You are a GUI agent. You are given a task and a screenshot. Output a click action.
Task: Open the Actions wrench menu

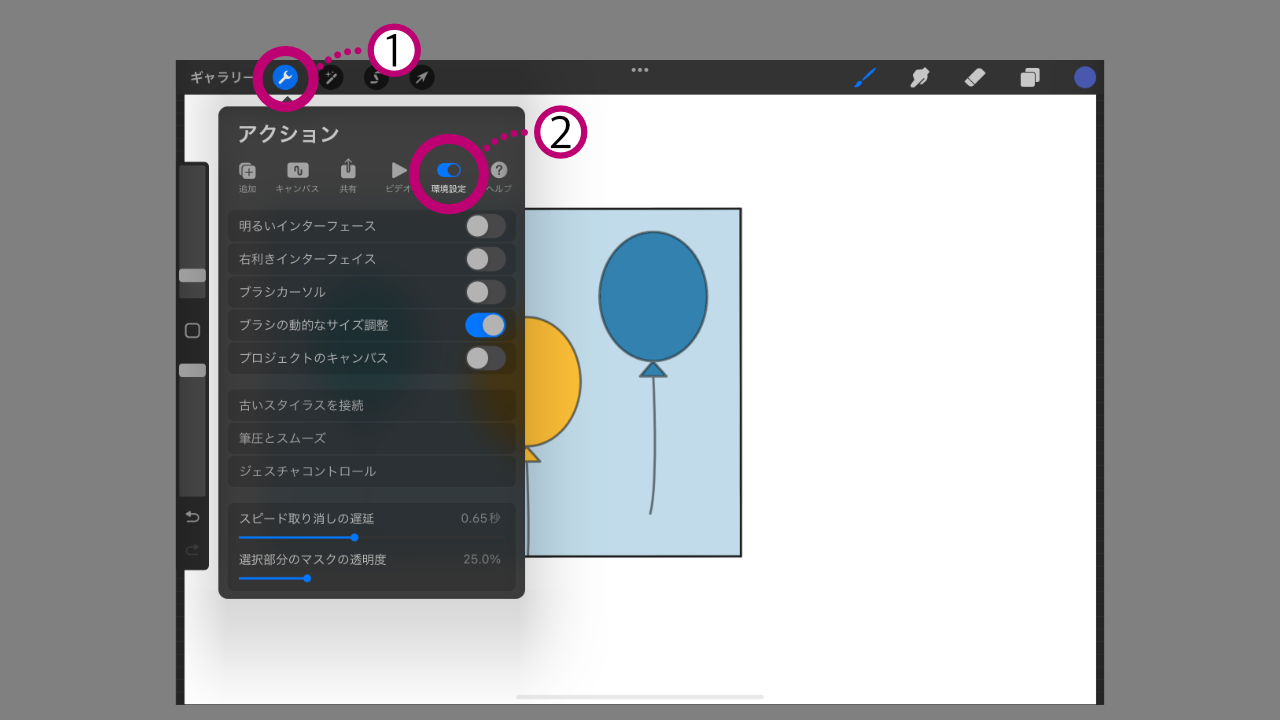[285, 77]
